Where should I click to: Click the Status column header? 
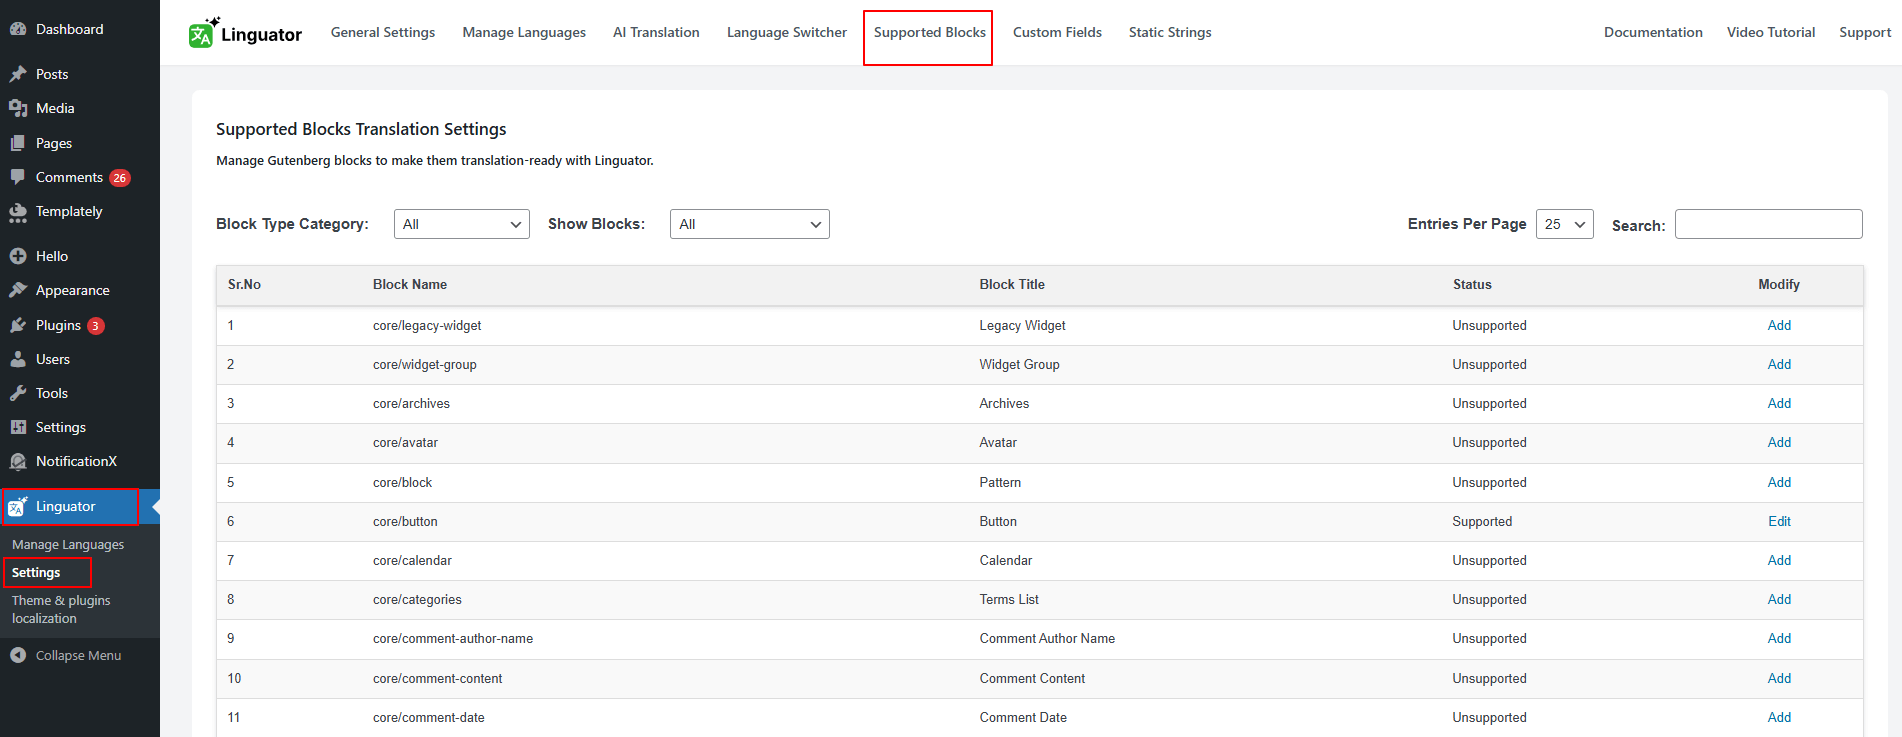point(1472,284)
